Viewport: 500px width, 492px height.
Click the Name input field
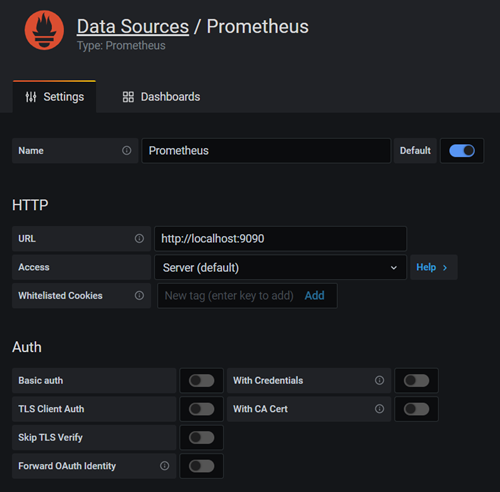pos(266,151)
